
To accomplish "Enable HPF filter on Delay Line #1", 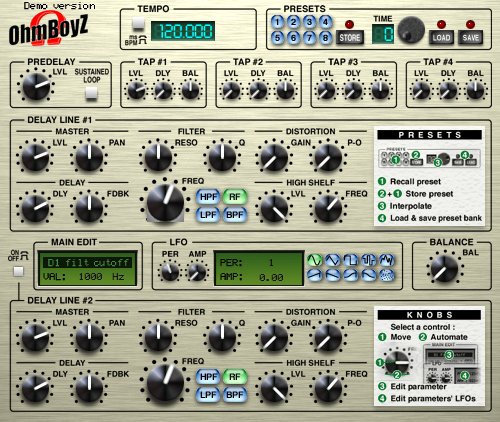I will 208,197.
